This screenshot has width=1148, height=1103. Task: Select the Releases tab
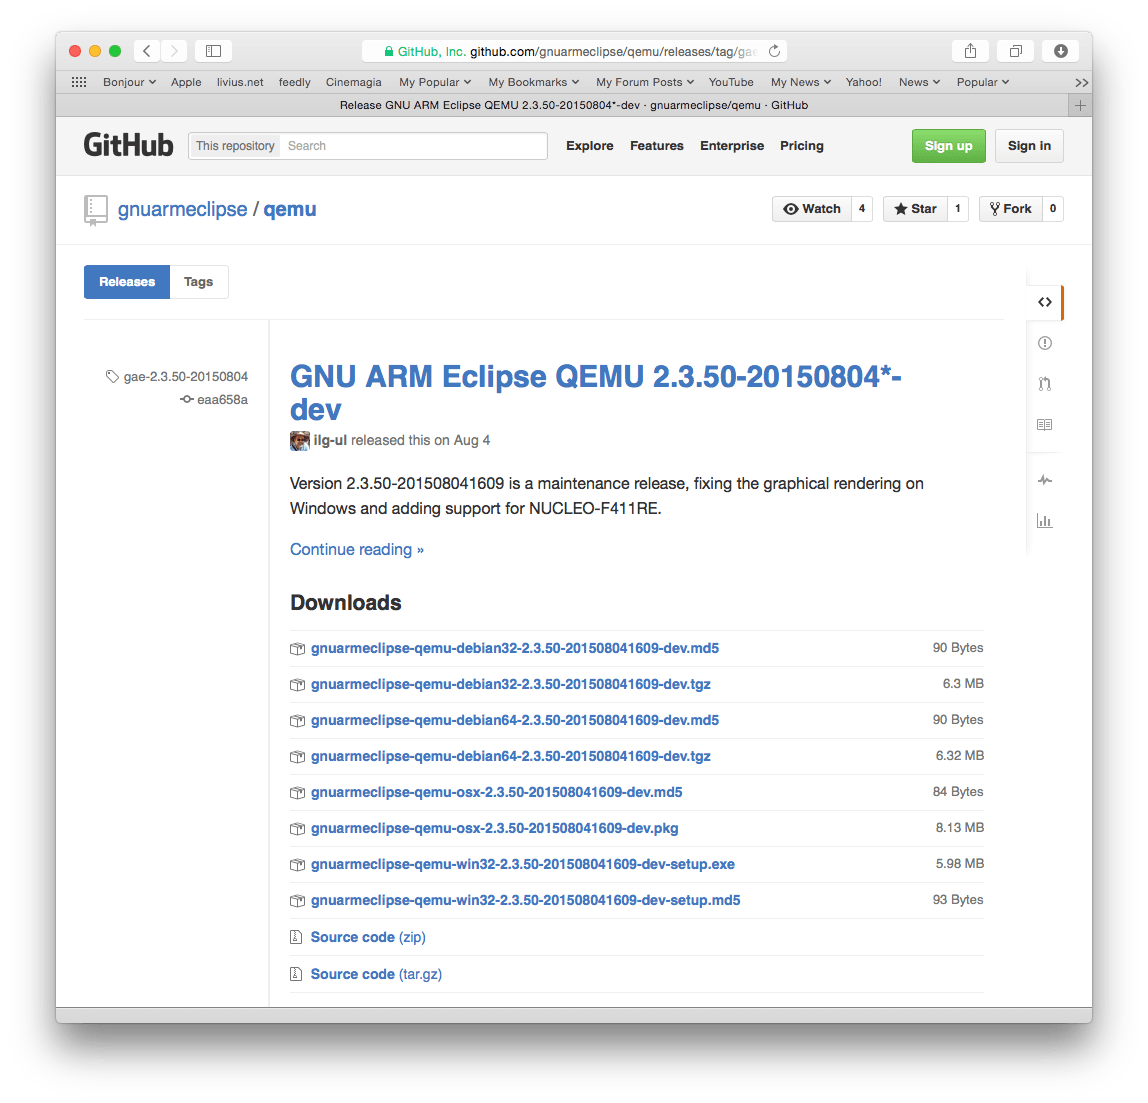tap(127, 281)
